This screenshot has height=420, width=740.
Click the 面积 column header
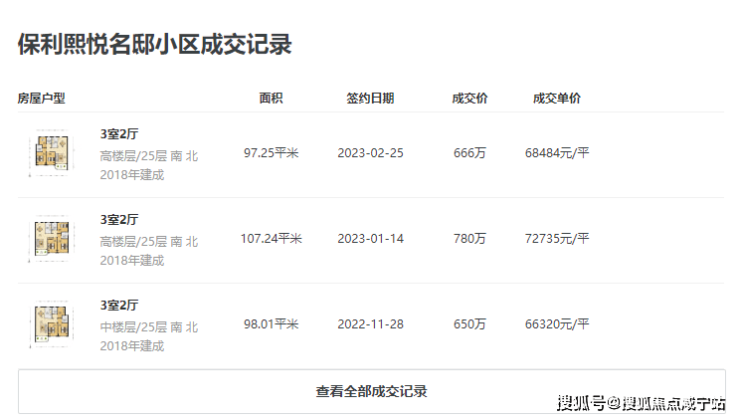(x=271, y=98)
